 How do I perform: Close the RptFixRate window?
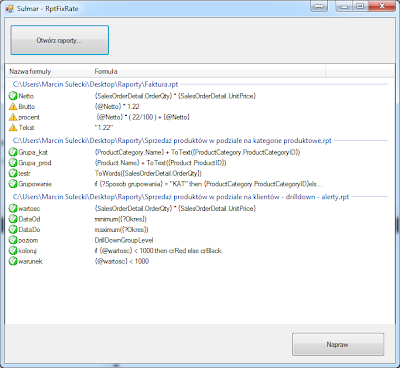coord(382,6)
